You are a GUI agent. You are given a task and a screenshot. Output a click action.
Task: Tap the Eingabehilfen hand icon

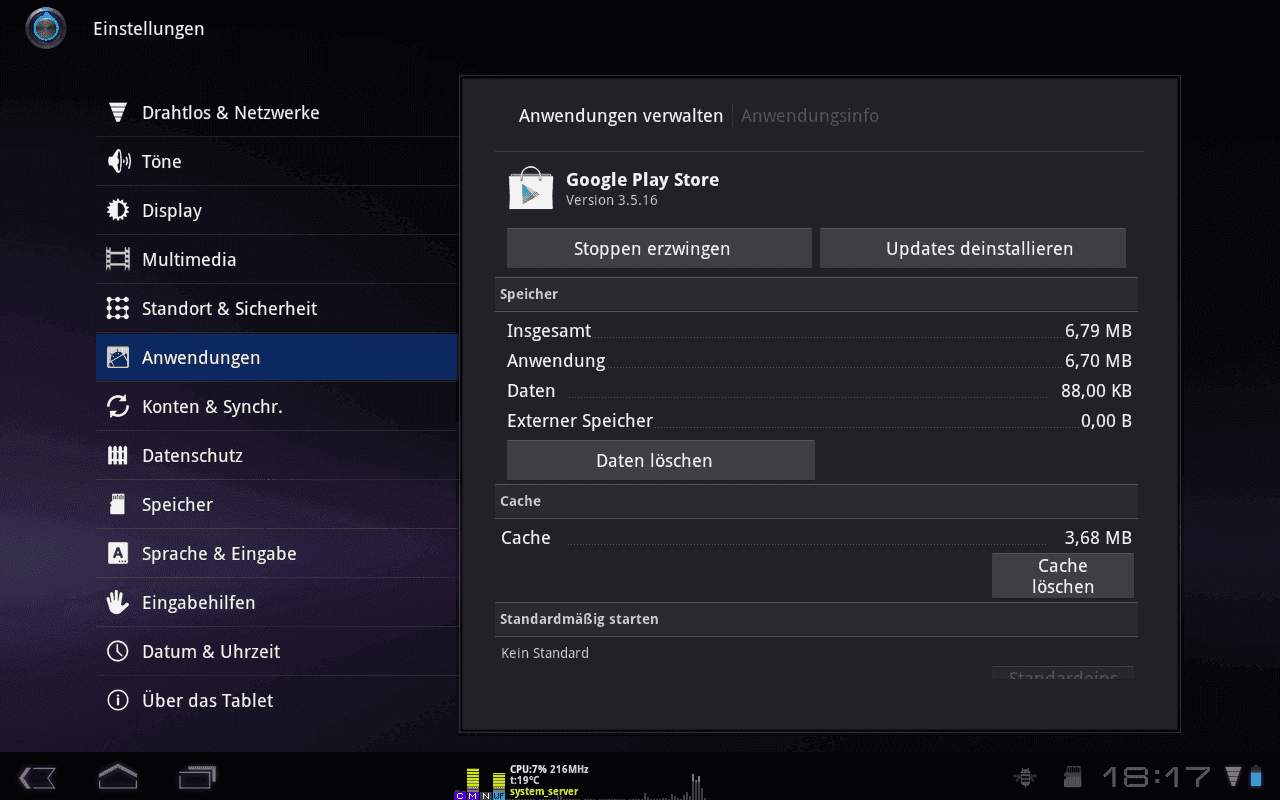coord(118,602)
